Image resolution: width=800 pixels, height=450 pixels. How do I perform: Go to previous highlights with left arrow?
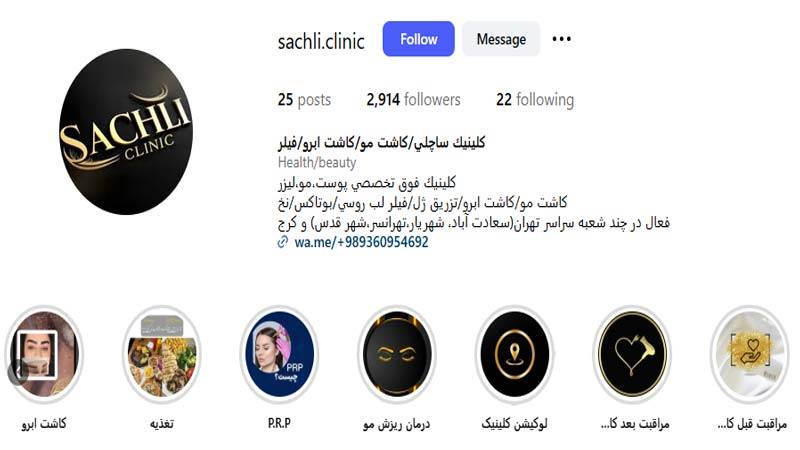pyautogui.click(x=17, y=371)
